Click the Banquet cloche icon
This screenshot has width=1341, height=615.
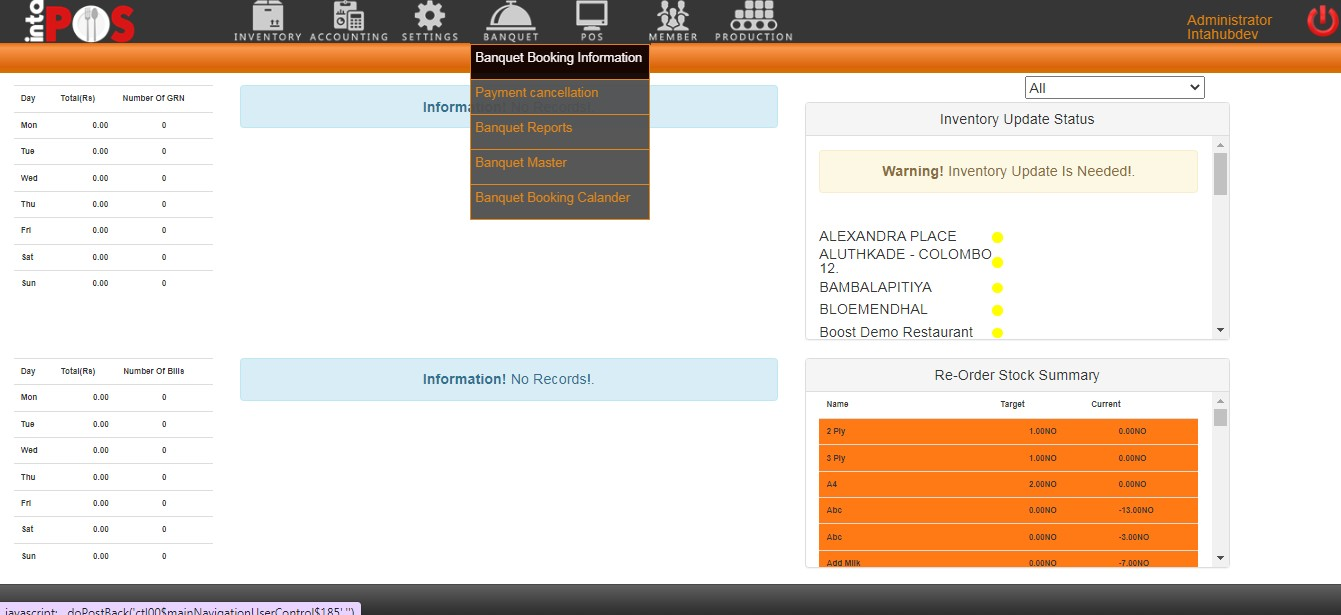pos(511,17)
